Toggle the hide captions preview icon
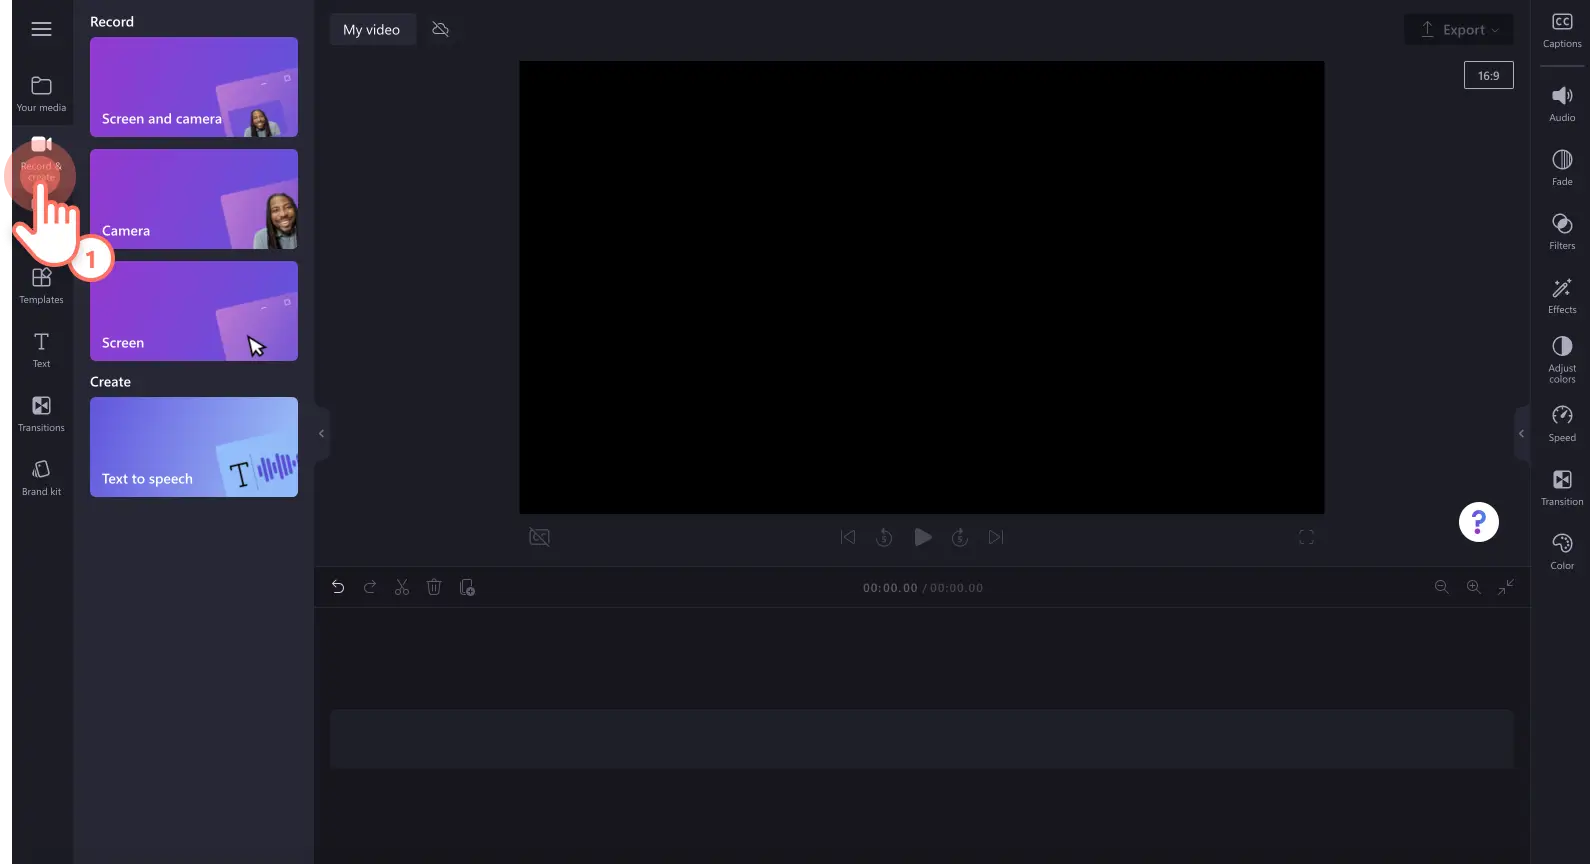The width and height of the screenshot is (1590, 864). pyautogui.click(x=539, y=538)
